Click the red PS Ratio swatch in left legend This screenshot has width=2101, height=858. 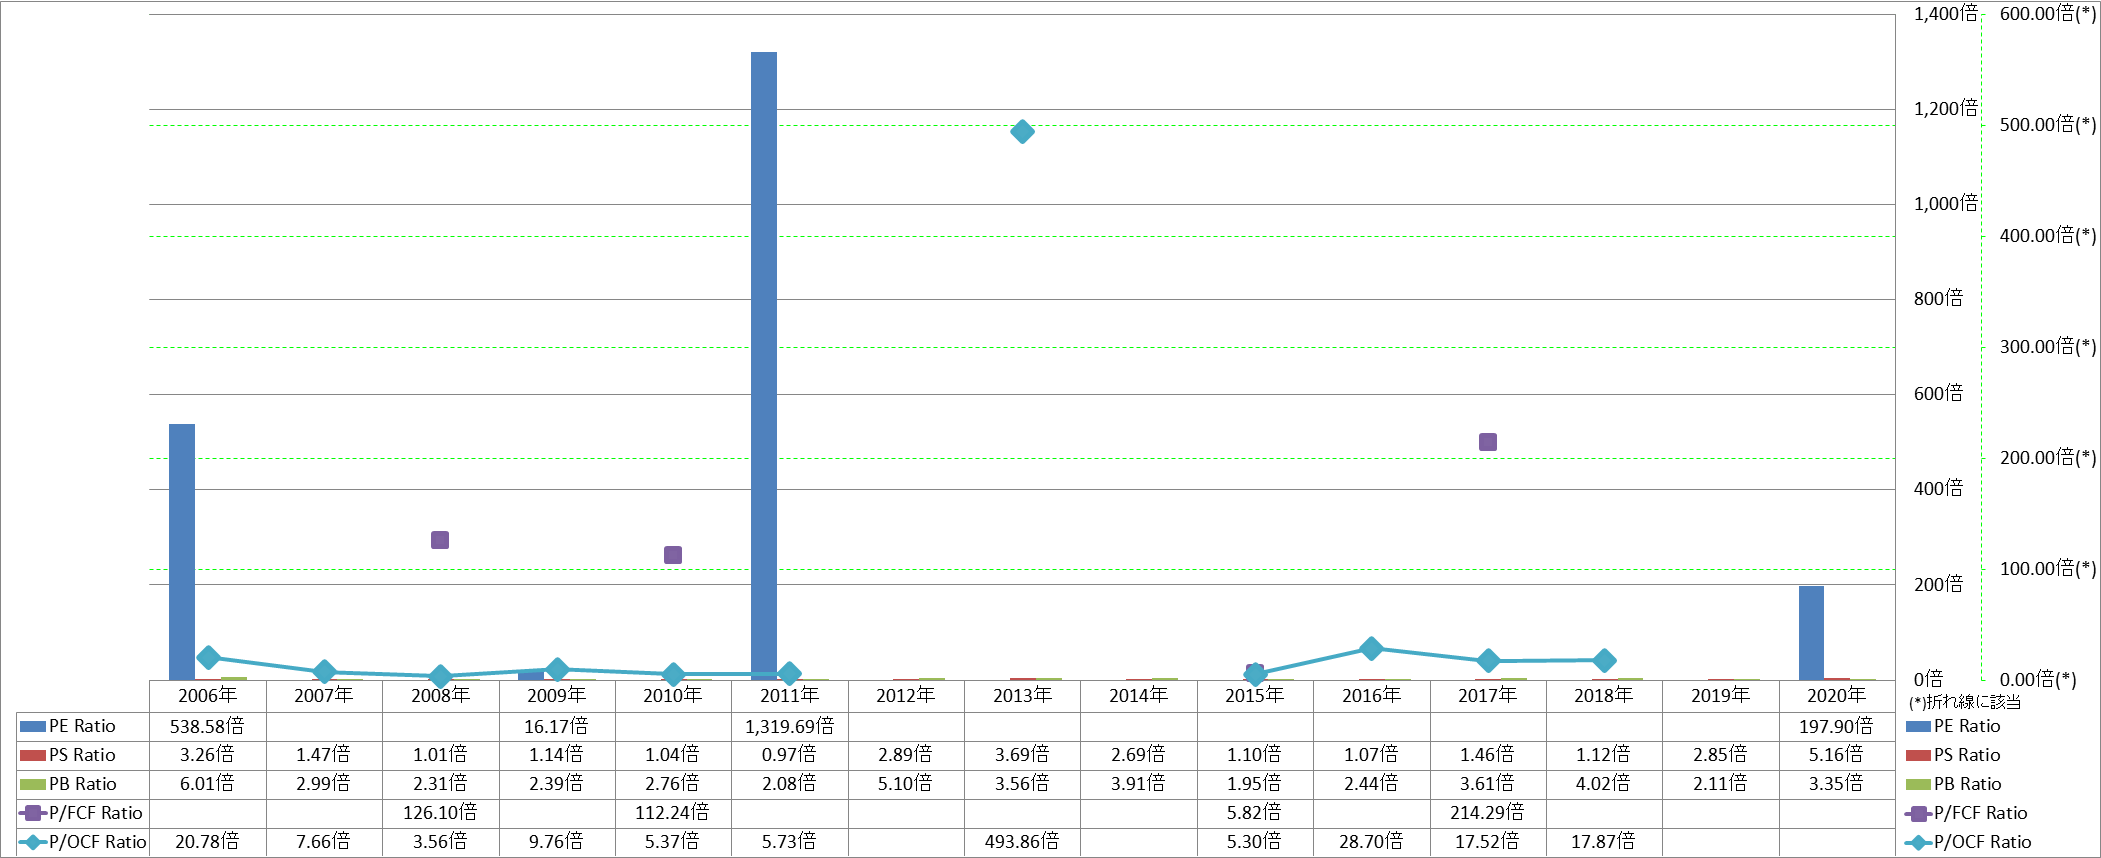pos(33,755)
